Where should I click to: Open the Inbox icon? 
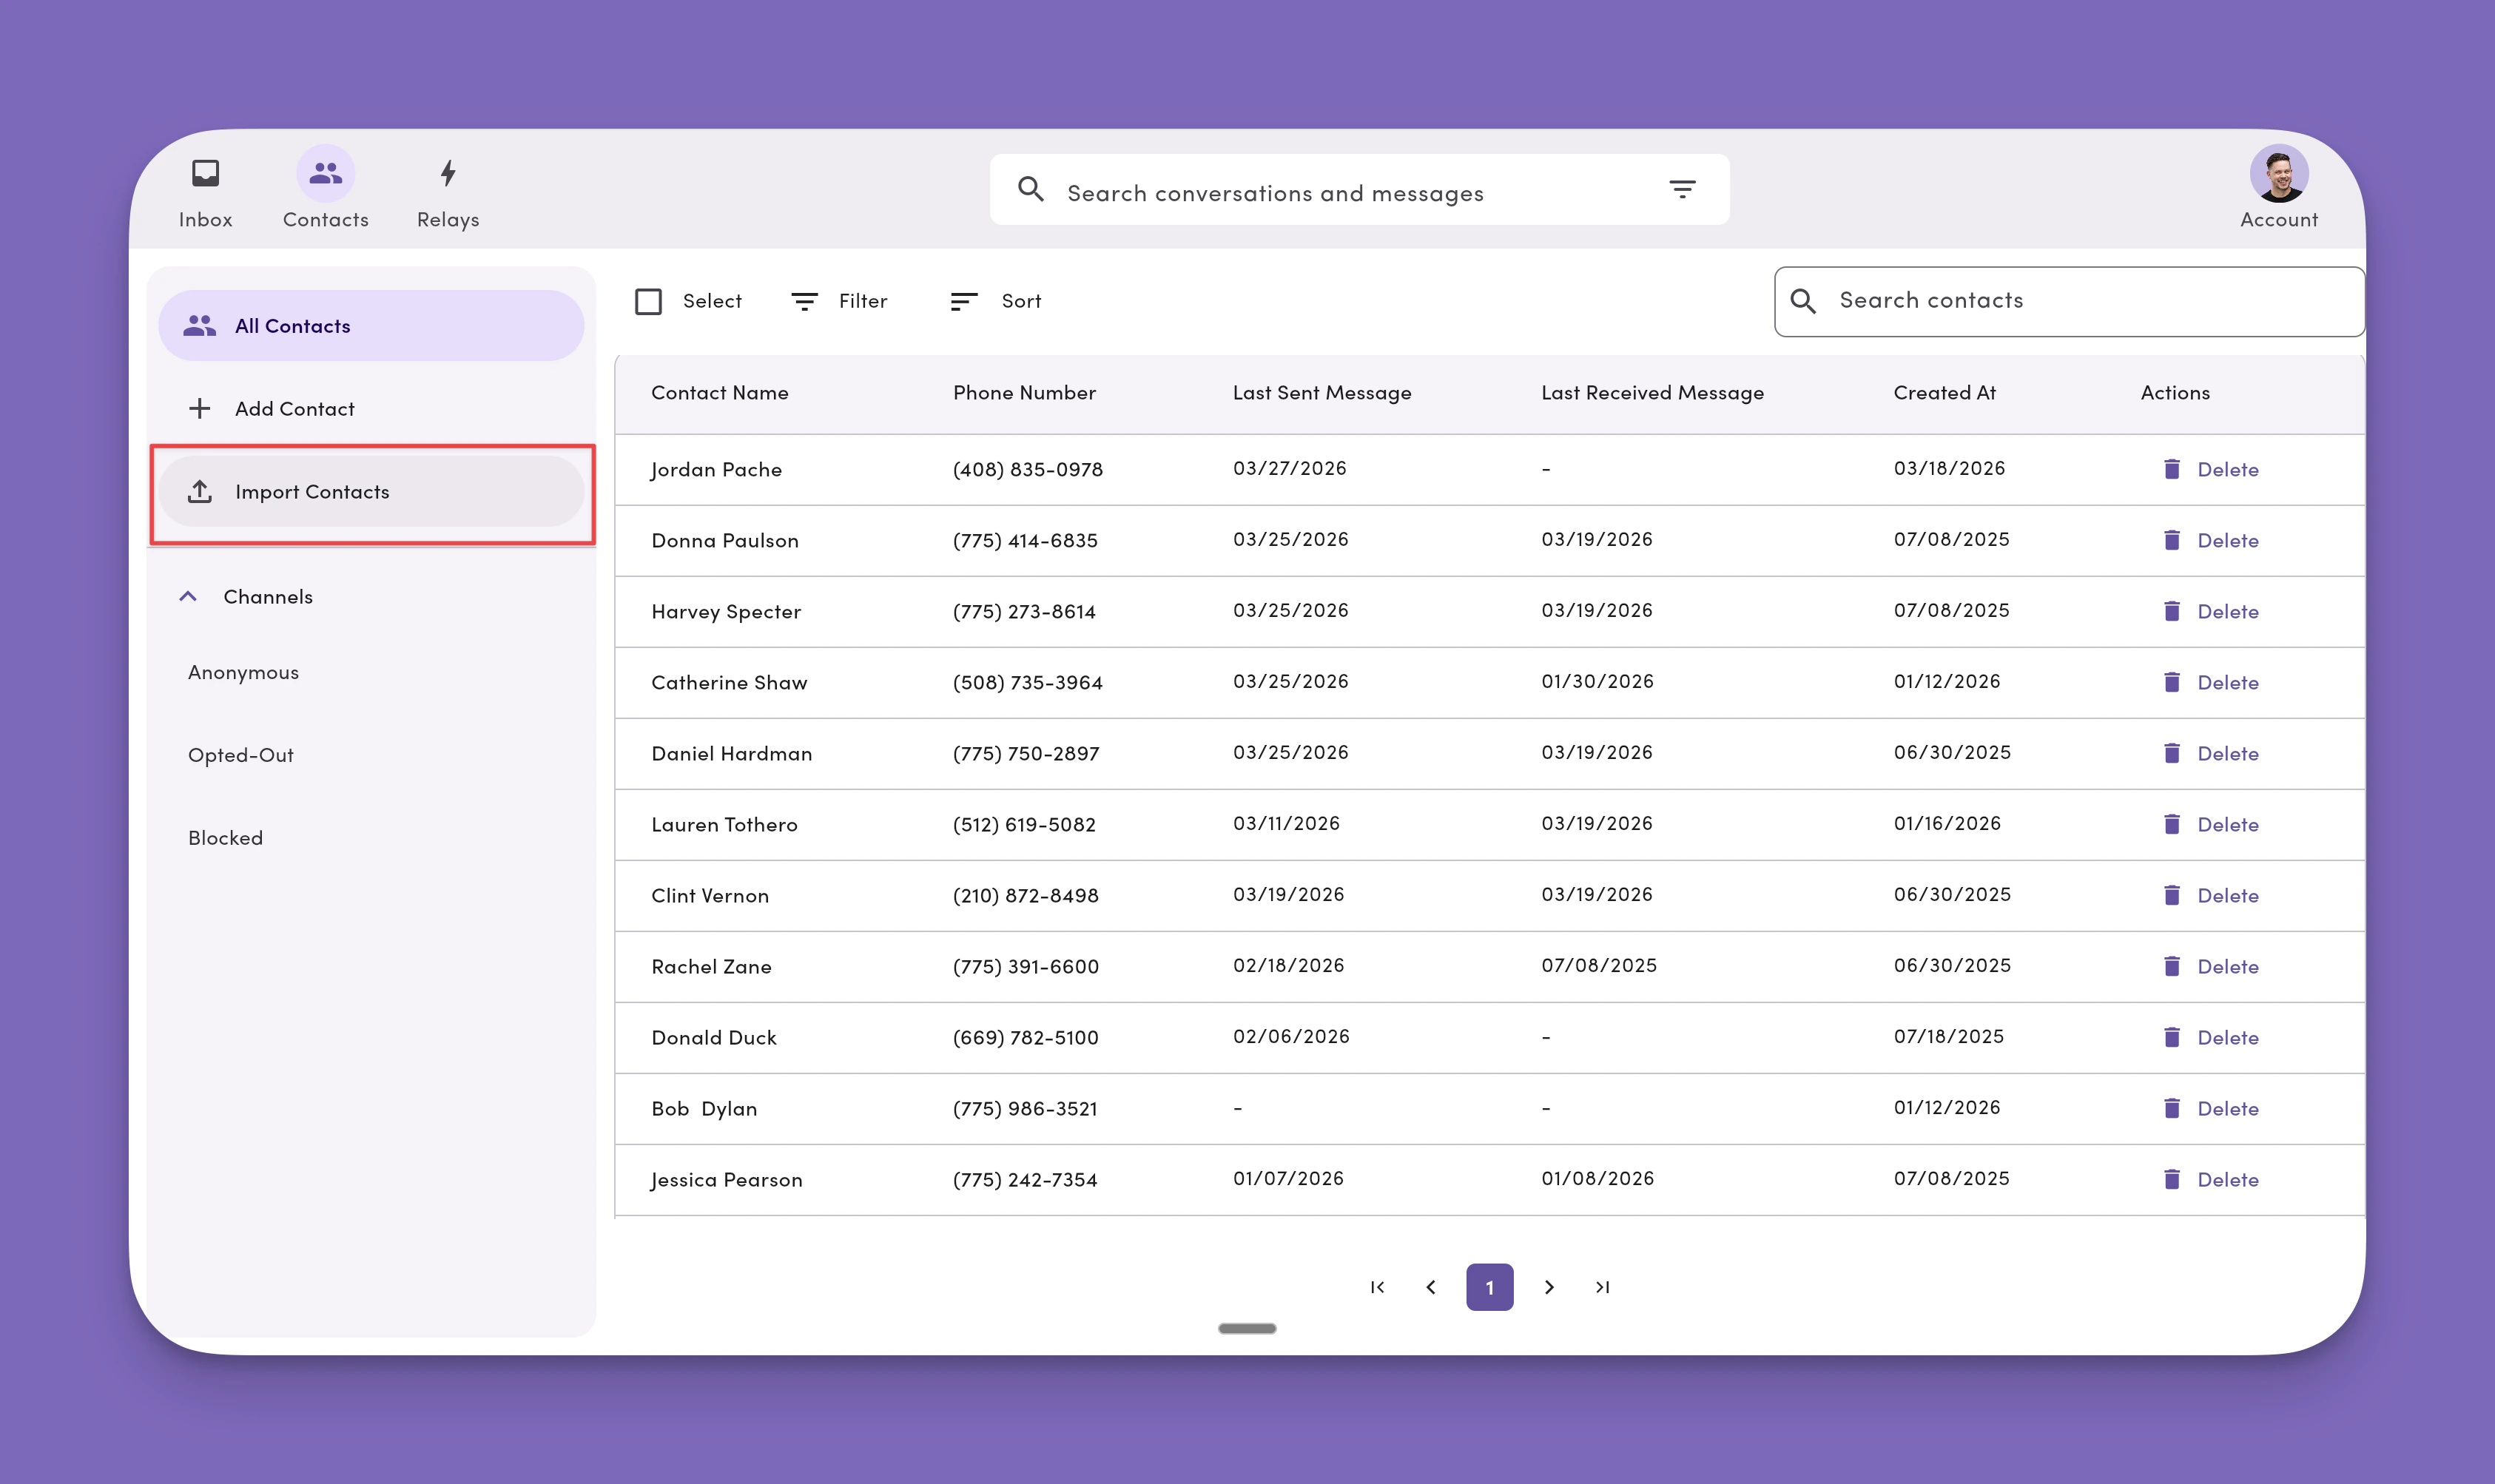click(x=205, y=174)
